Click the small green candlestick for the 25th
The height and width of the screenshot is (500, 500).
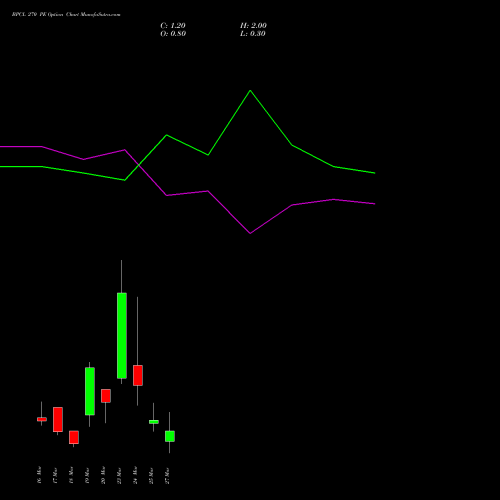[154, 422]
